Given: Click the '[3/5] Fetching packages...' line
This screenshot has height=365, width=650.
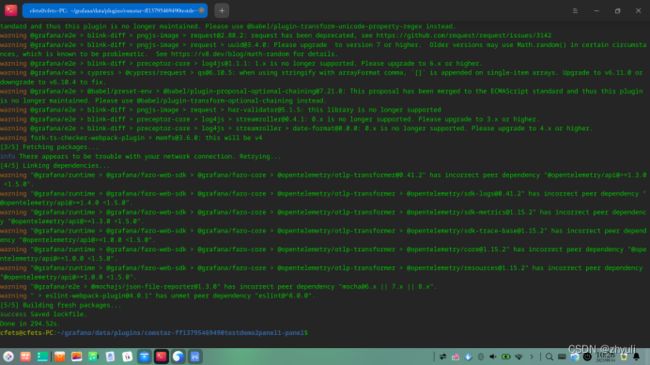Looking at the screenshot, I should coord(50,147).
